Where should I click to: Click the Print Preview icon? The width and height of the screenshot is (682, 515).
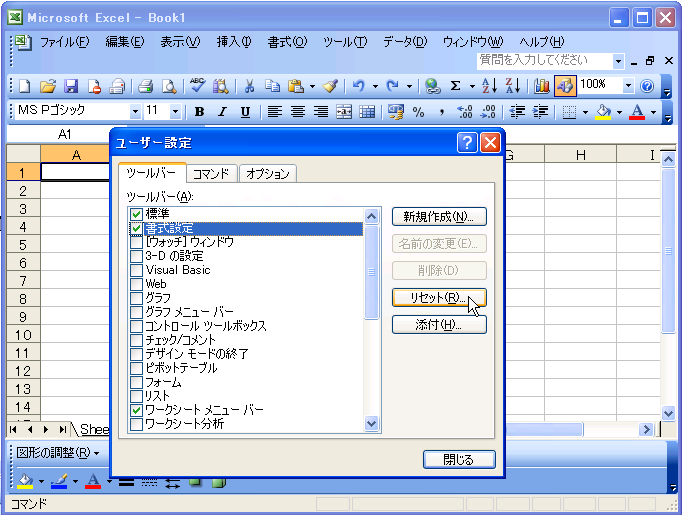pos(169,86)
